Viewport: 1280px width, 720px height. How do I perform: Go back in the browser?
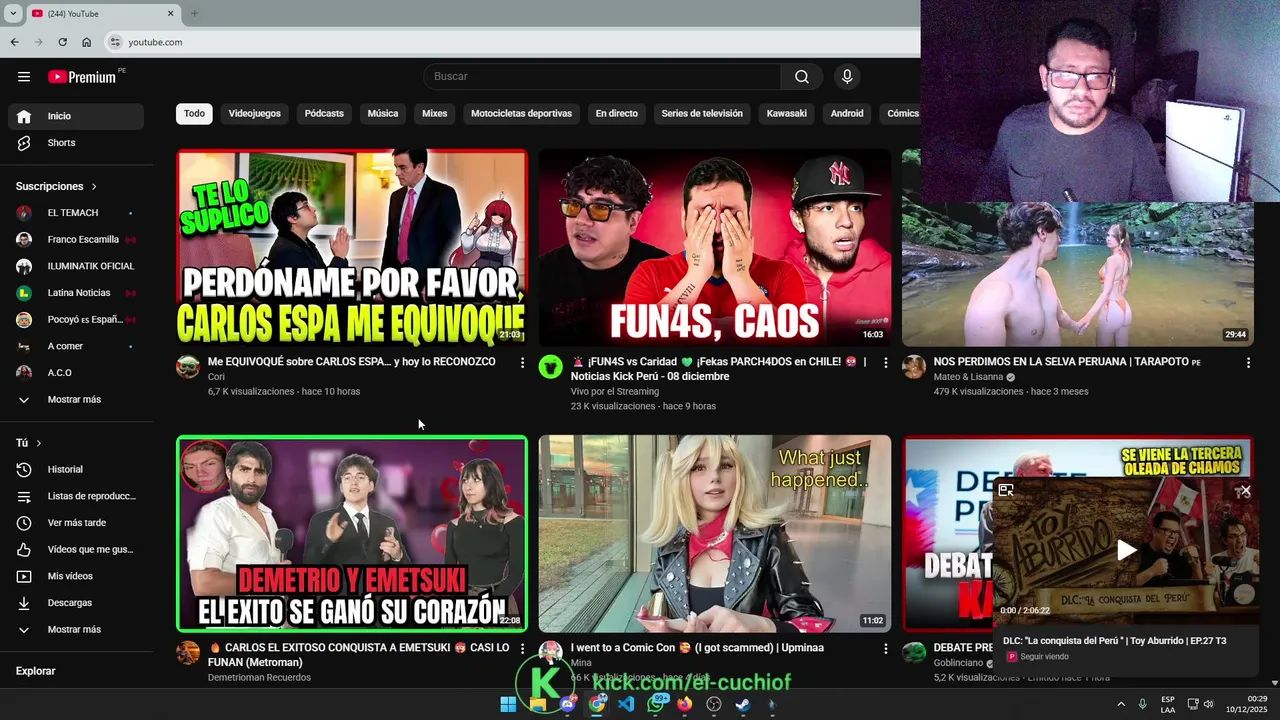[14, 42]
